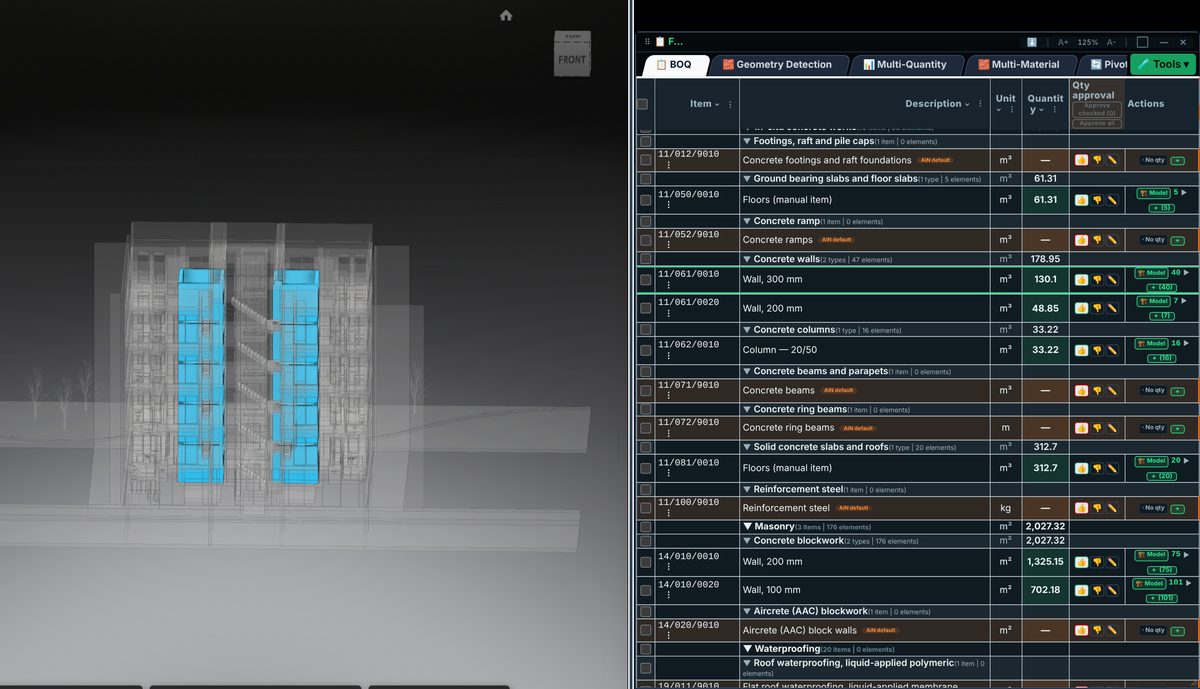The width and height of the screenshot is (1200, 689).
Task: Thumbs-down the Wall, 300 mm row
Action: (x=1097, y=280)
